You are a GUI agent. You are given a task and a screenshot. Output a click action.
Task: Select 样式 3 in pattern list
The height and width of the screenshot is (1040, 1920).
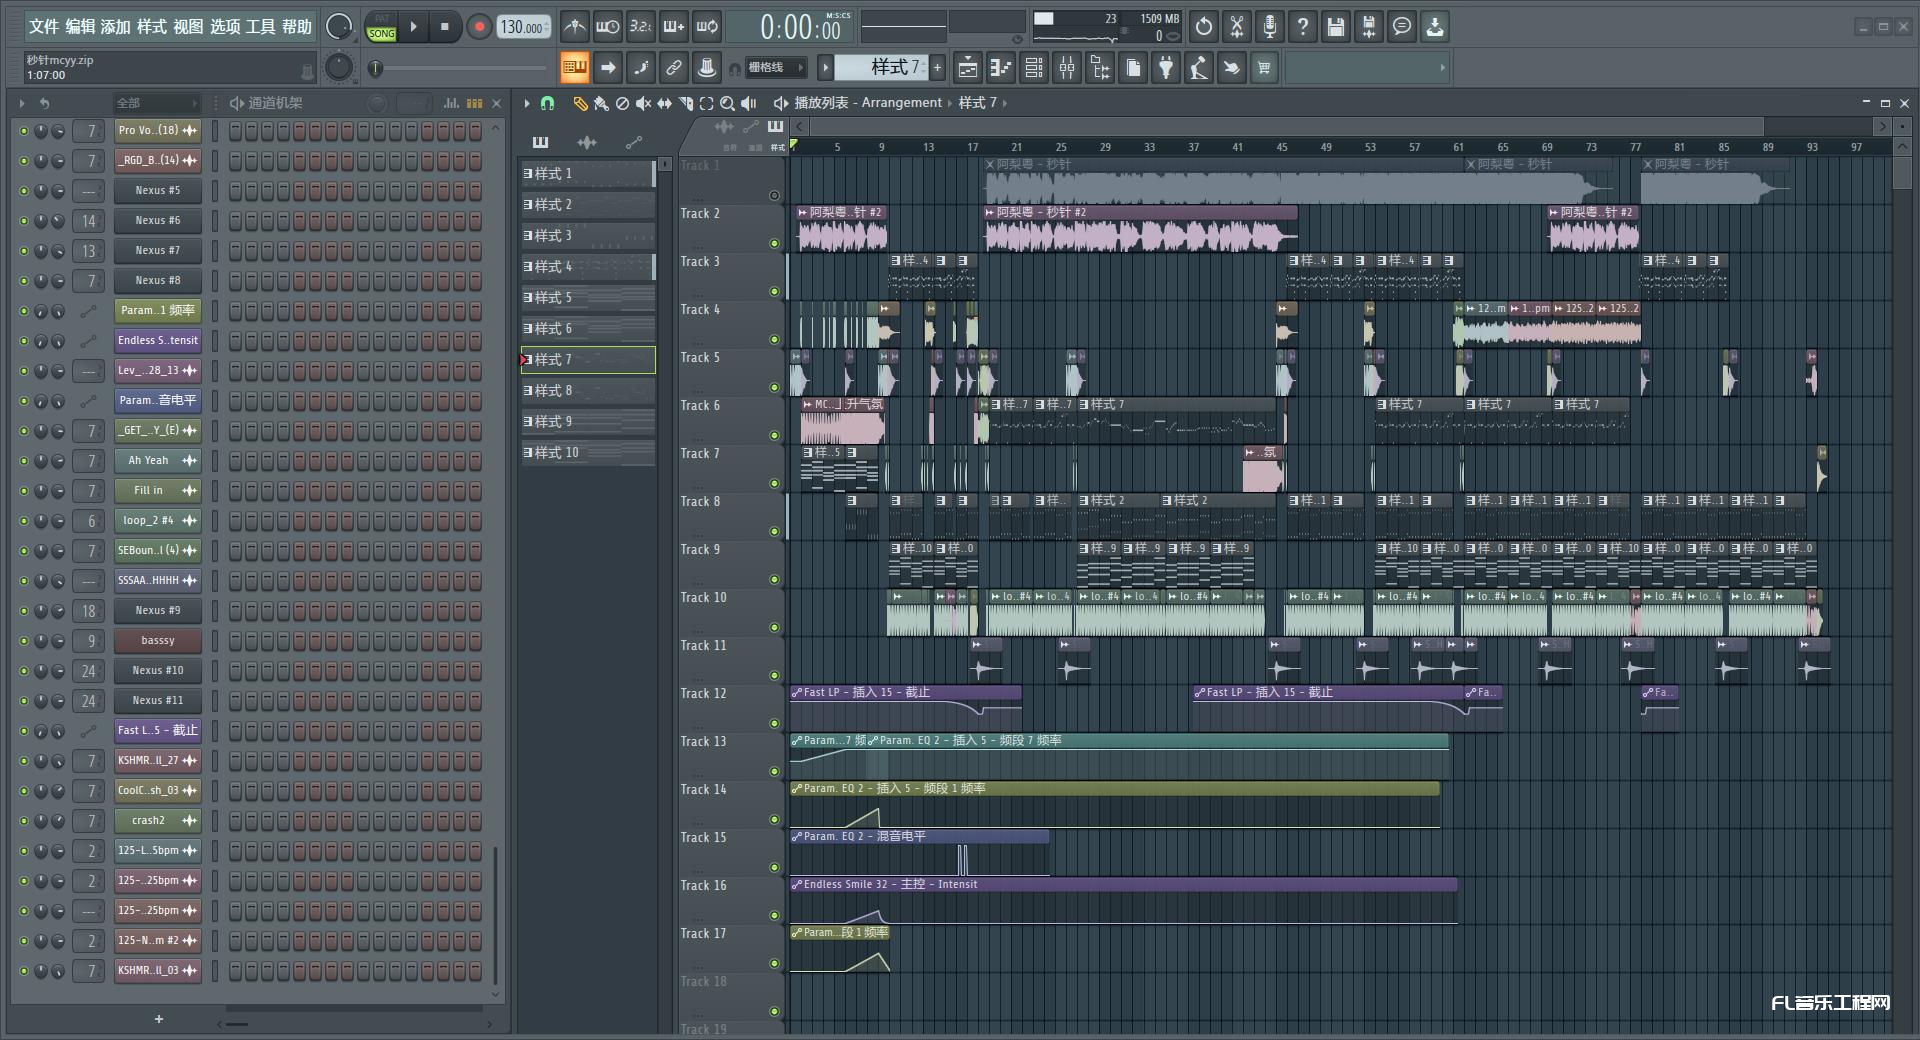point(587,236)
